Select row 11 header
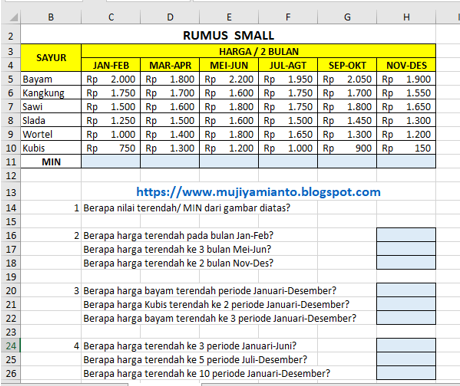This screenshot has height=386, width=460. click(11, 162)
